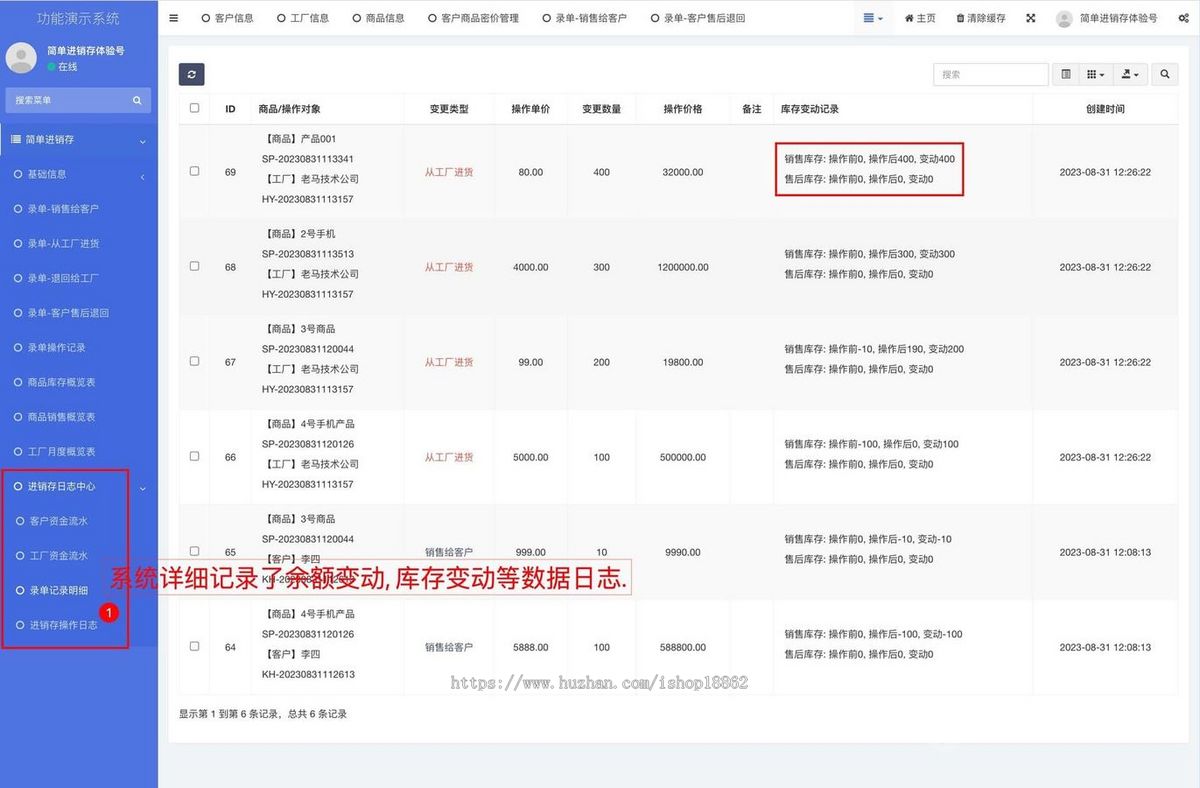Click the red notification badge on 录单记录明细
Image resolution: width=1200 pixels, height=788 pixels.
click(110, 611)
